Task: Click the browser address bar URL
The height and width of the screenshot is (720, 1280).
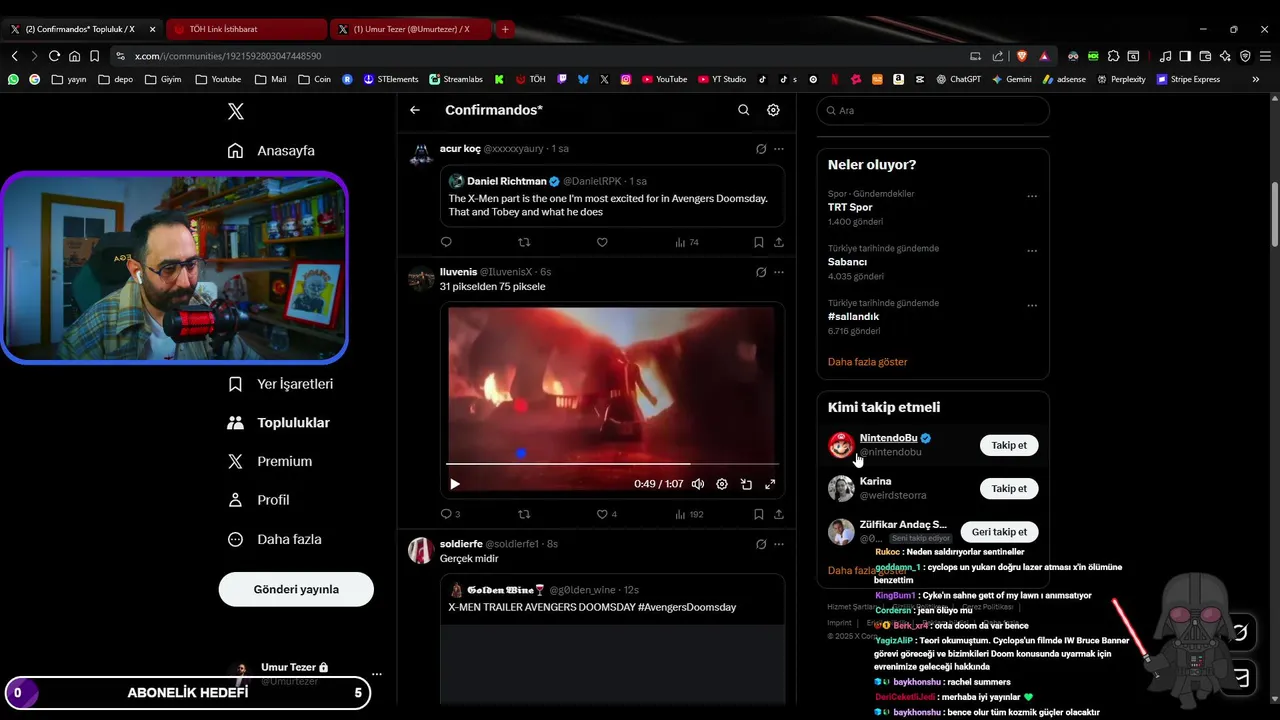Action: 228,56
